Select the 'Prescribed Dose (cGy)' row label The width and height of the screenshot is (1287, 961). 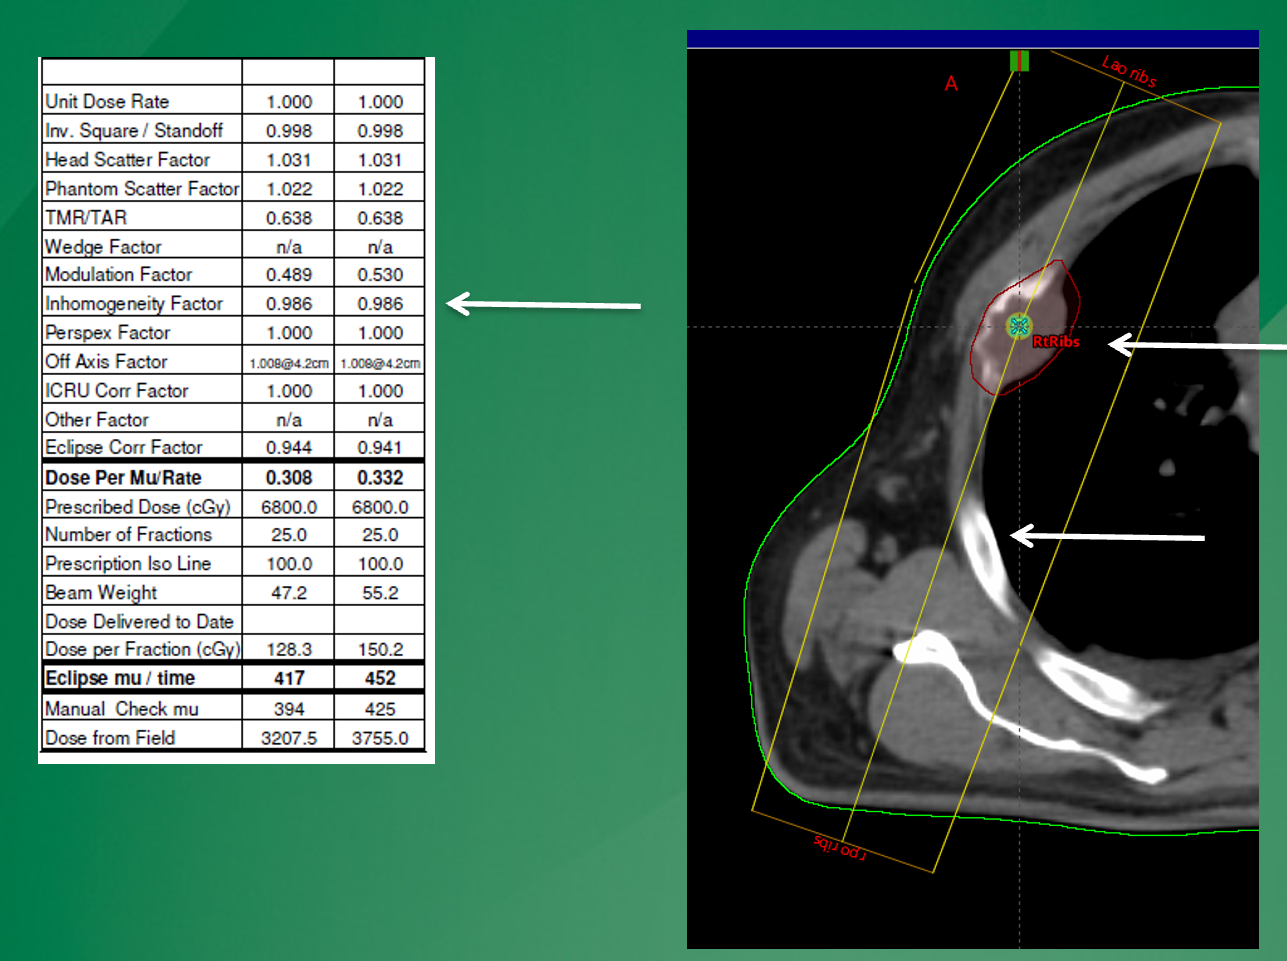[x=138, y=507]
